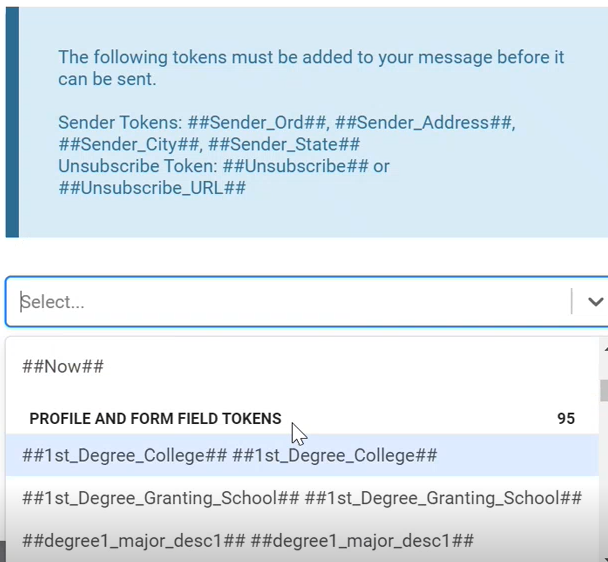608x562 pixels.
Task: Choose the ##Now## token option
Action: point(64,366)
